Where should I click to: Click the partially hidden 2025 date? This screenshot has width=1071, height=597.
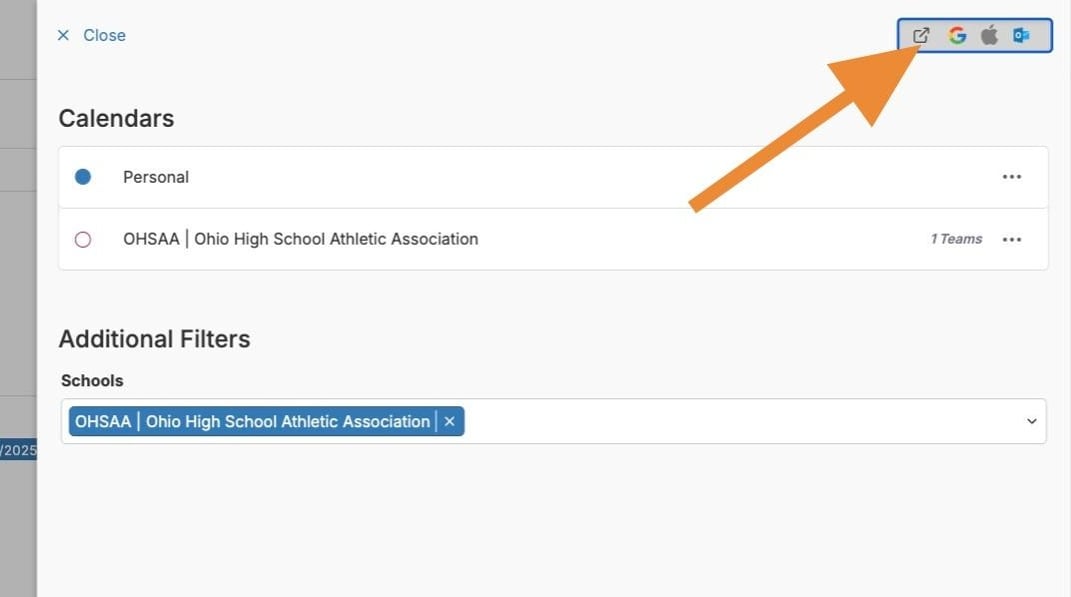coord(18,450)
